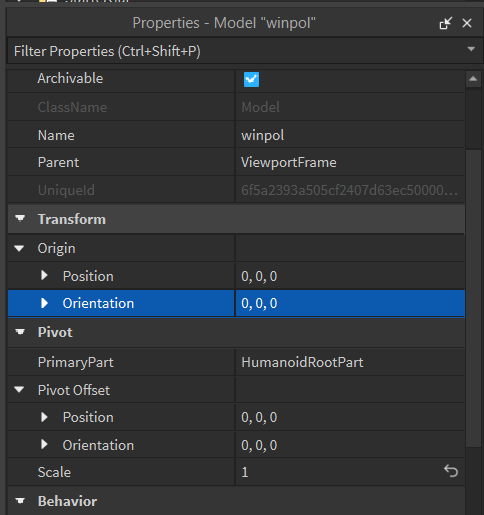This screenshot has width=484, height=515.
Task: Reset Scale value with the revert arrow
Action: (x=451, y=471)
